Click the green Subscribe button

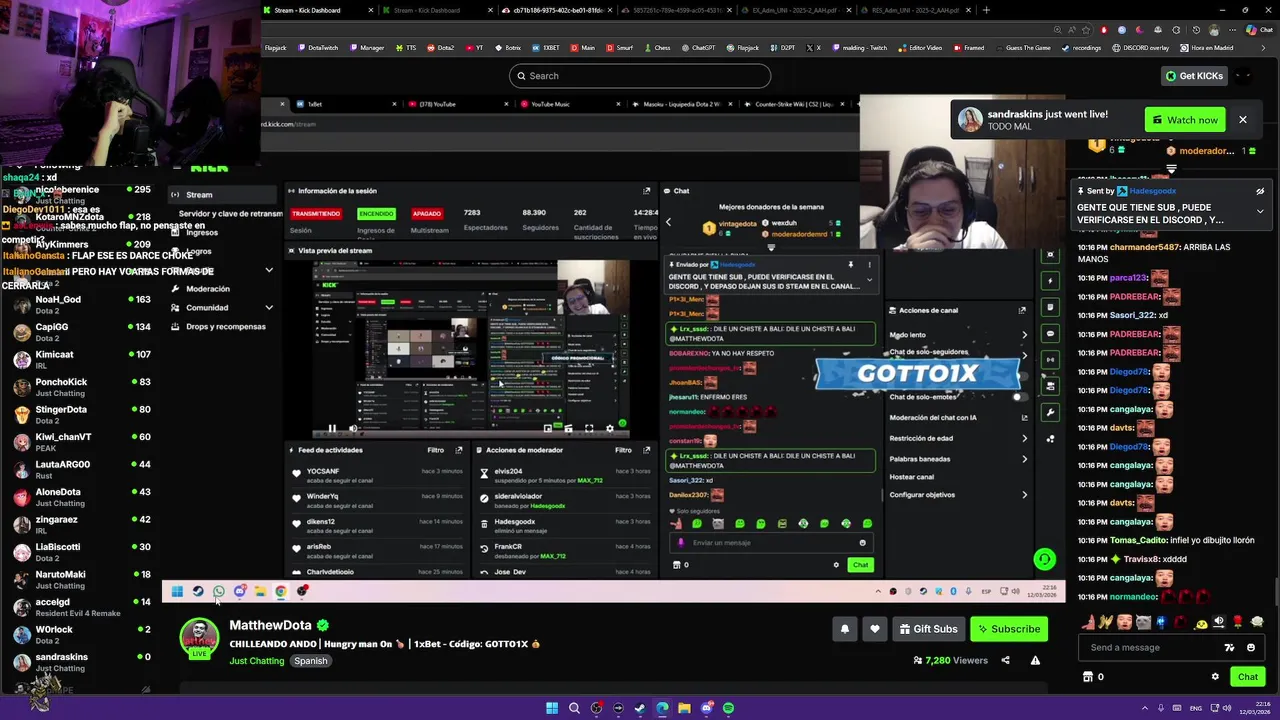pos(1008,629)
